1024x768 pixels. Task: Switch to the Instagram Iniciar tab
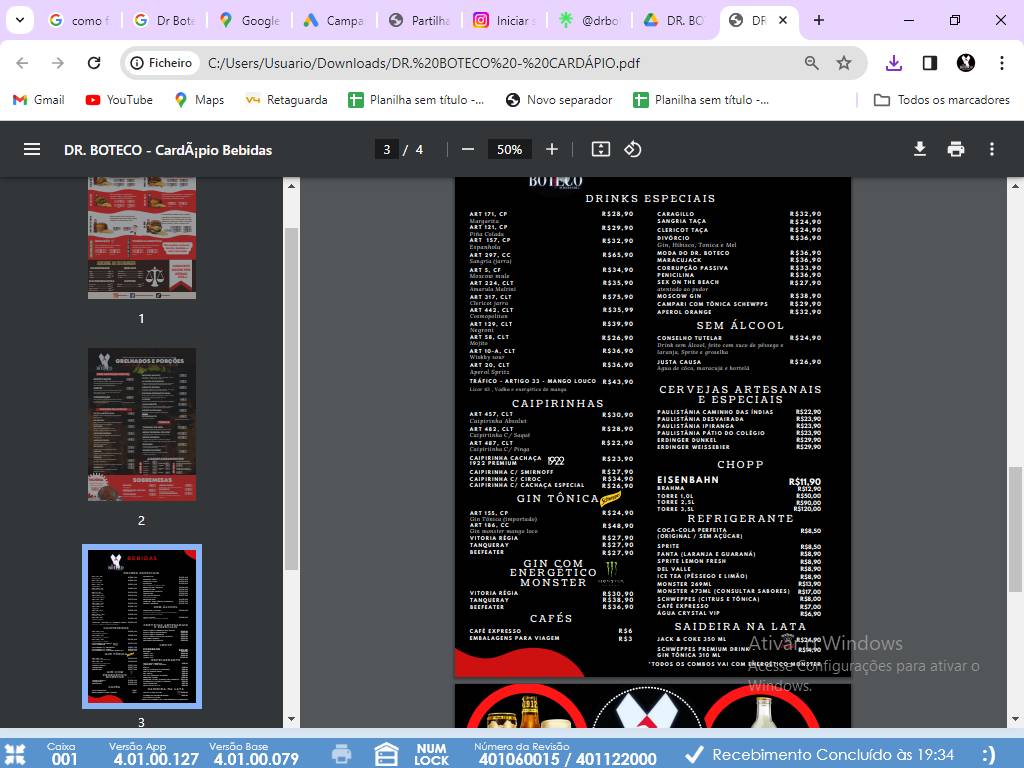pos(504,20)
